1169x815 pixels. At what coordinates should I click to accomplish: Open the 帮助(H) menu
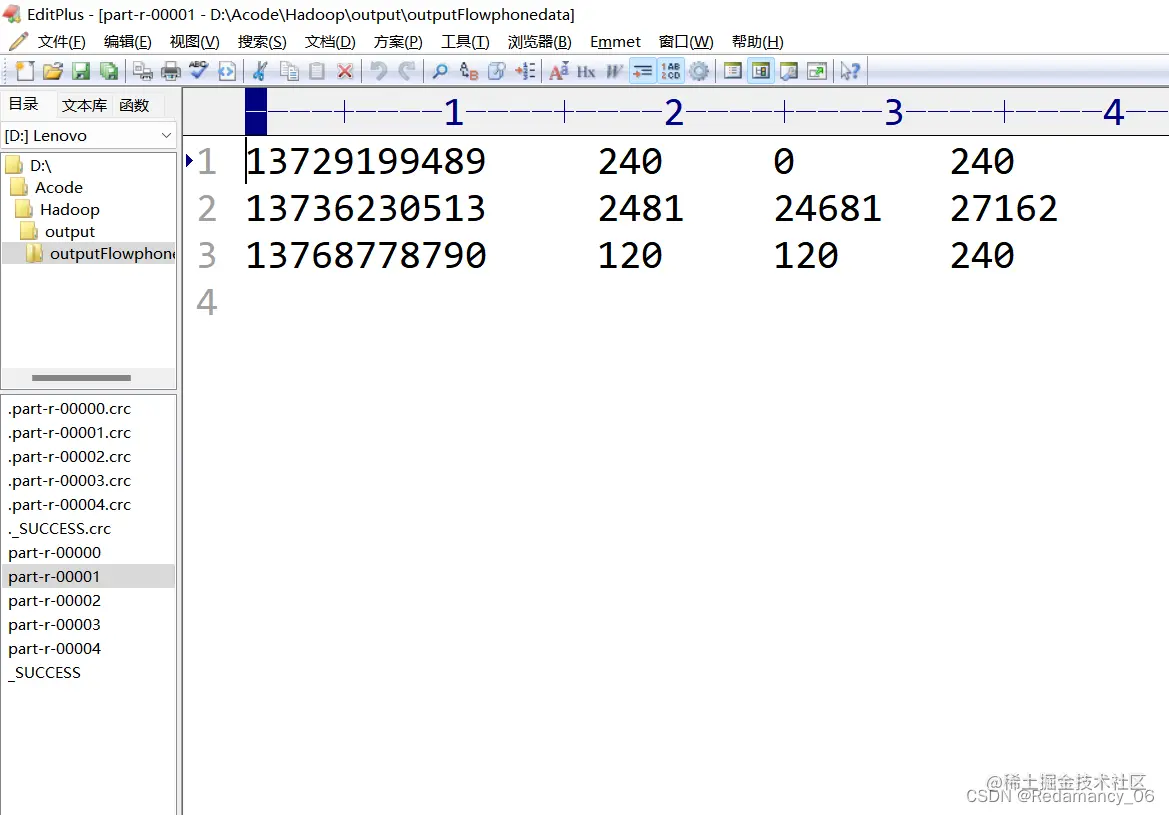pos(757,42)
